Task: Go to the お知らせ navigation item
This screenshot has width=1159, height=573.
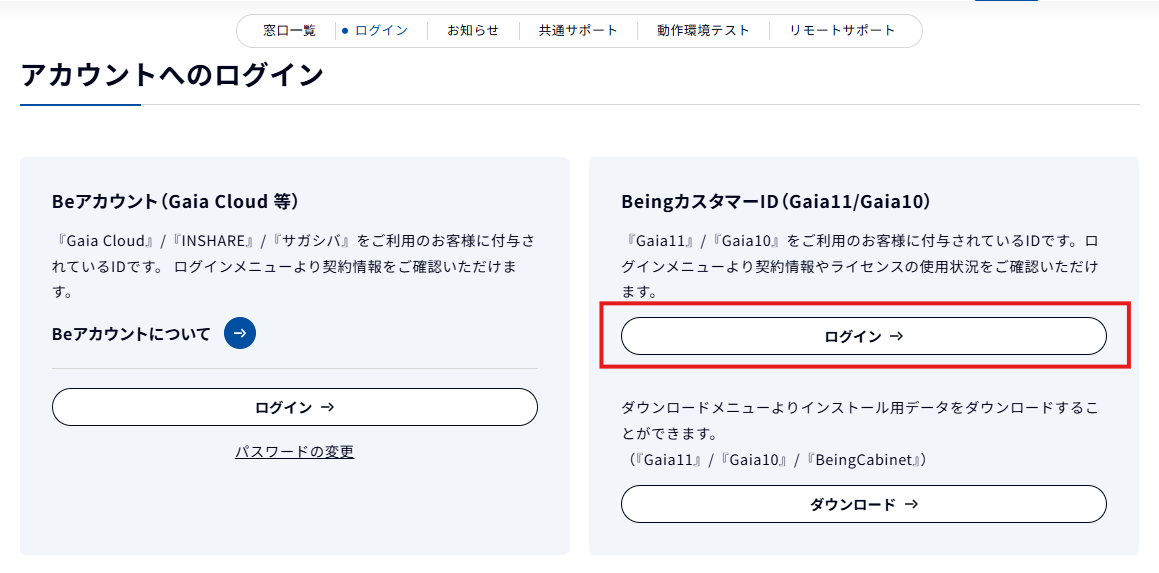Action: (x=473, y=30)
